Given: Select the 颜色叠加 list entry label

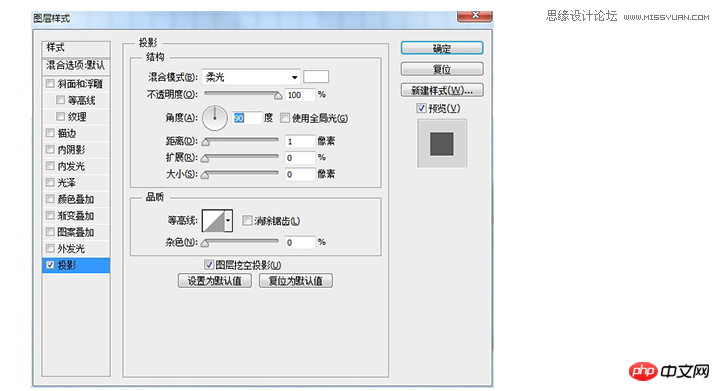Looking at the screenshot, I should click(x=76, y=200).
